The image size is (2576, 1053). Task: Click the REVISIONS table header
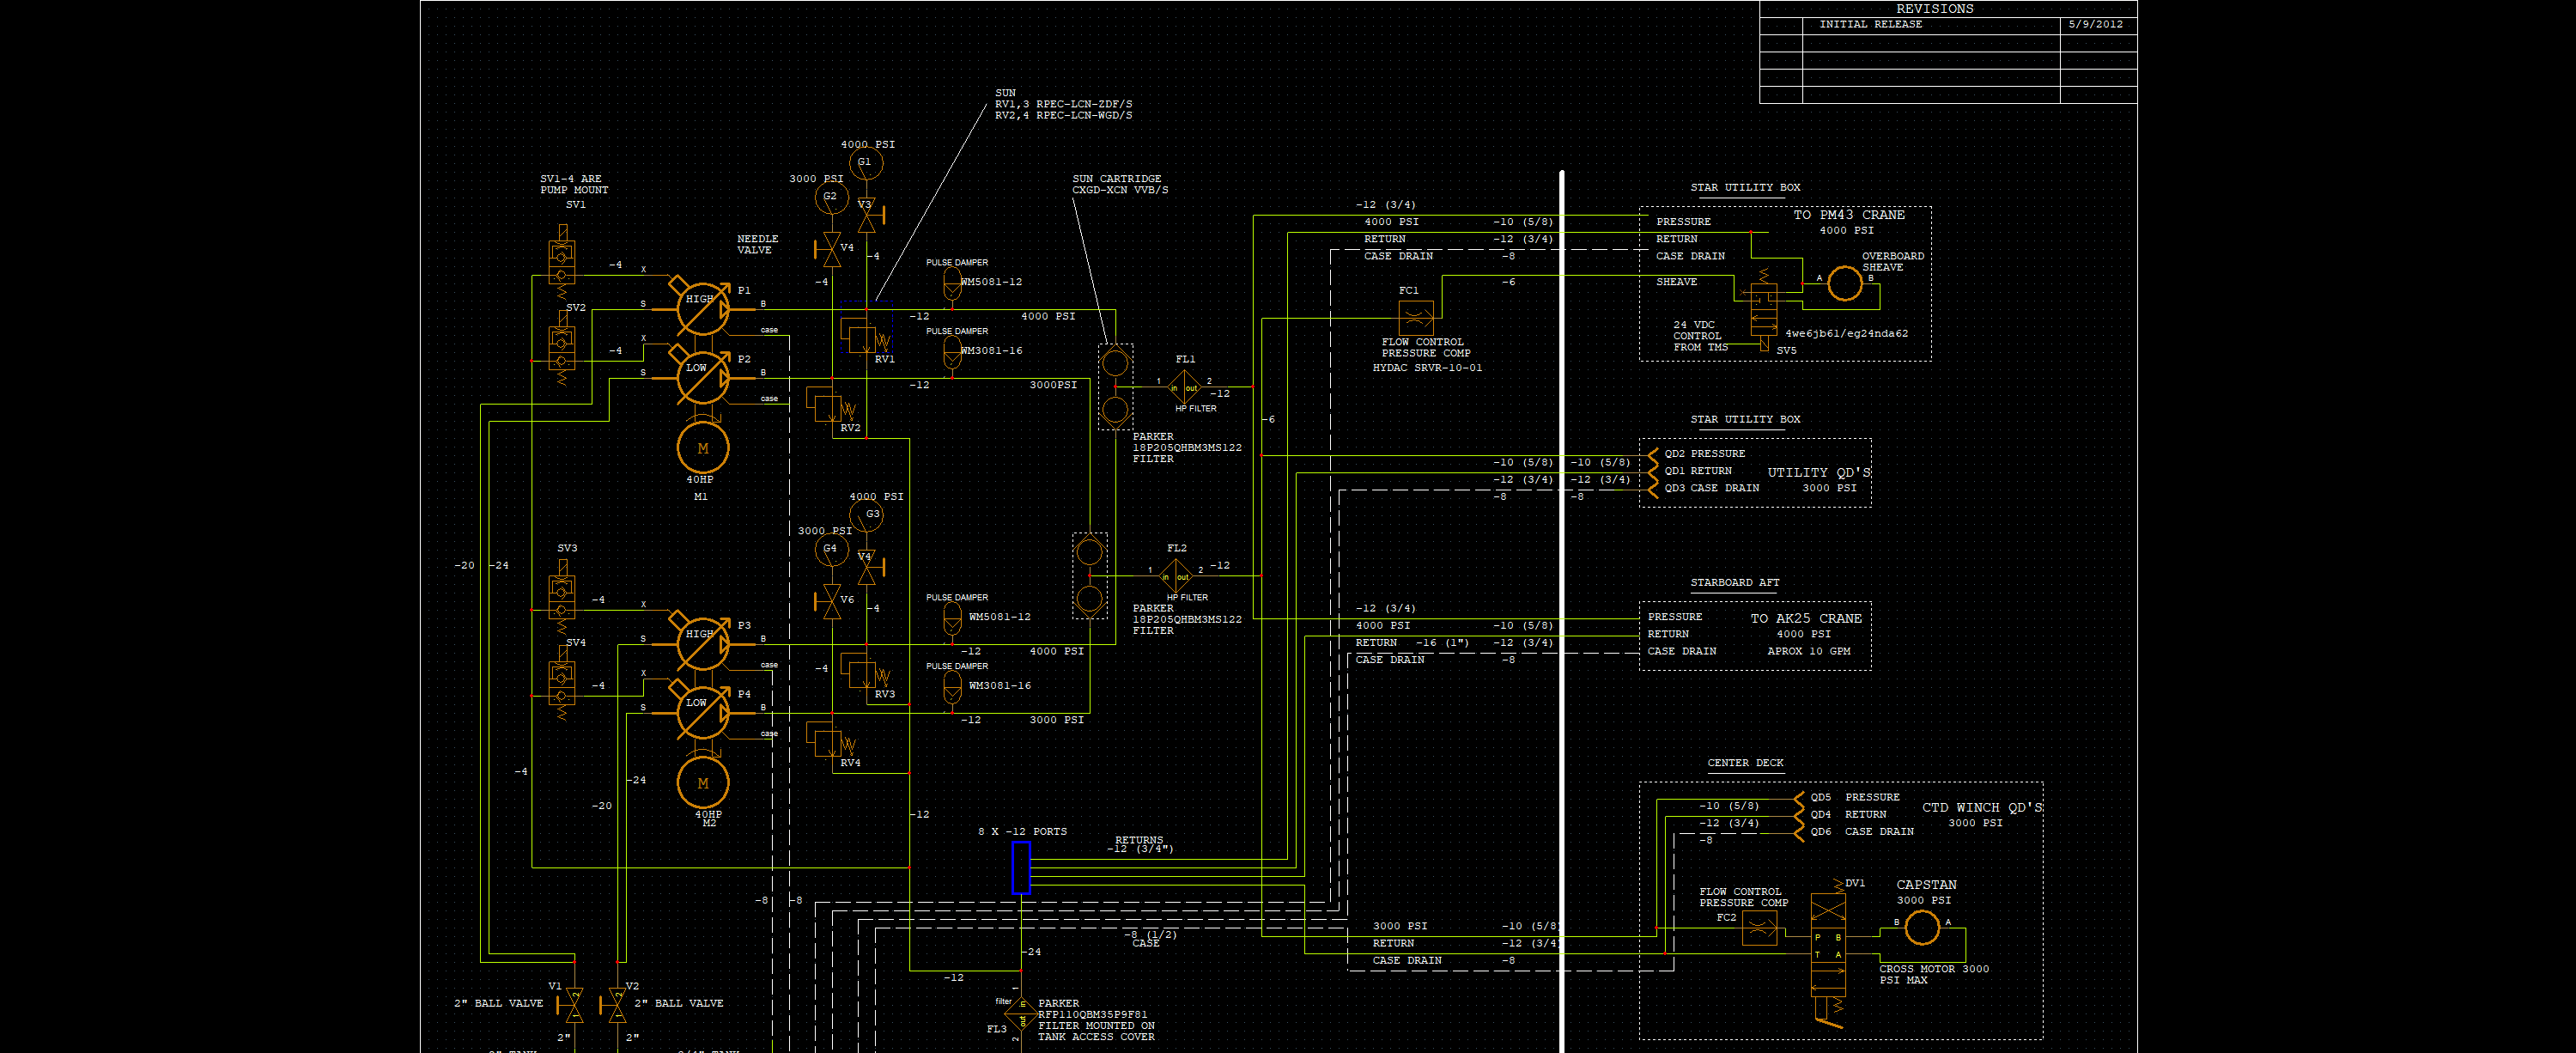1934,8
